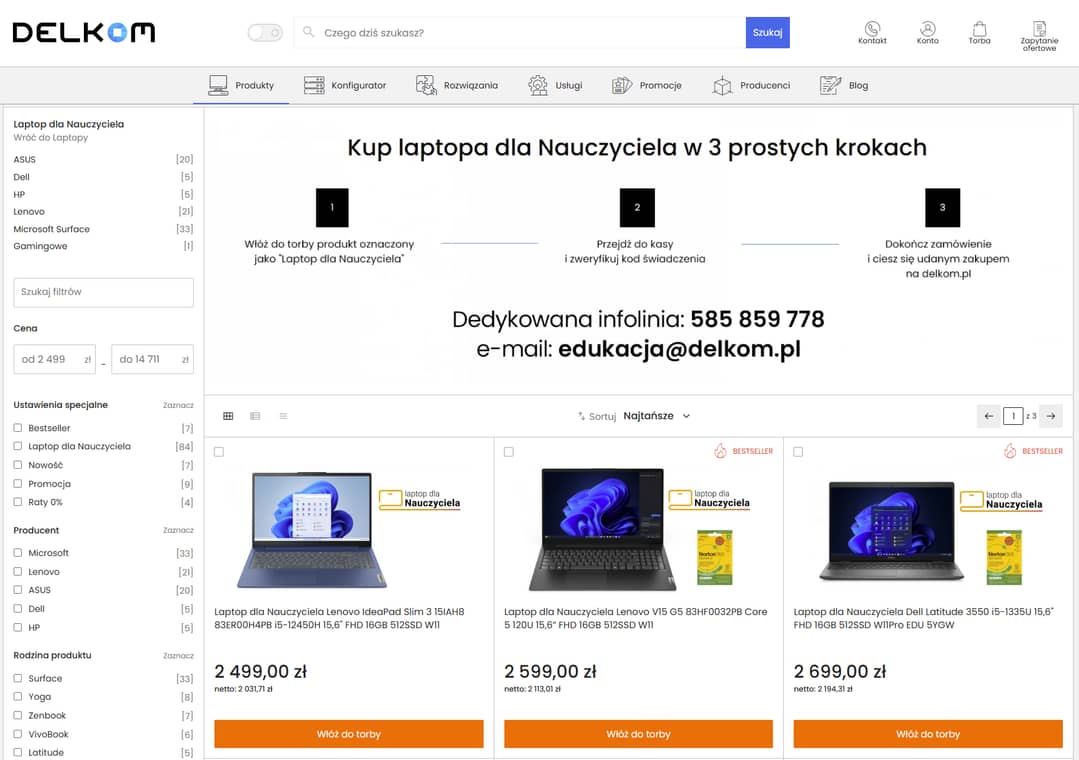Open the Promocje menu item
The image size is (1079, 760).
coord(647,86)
